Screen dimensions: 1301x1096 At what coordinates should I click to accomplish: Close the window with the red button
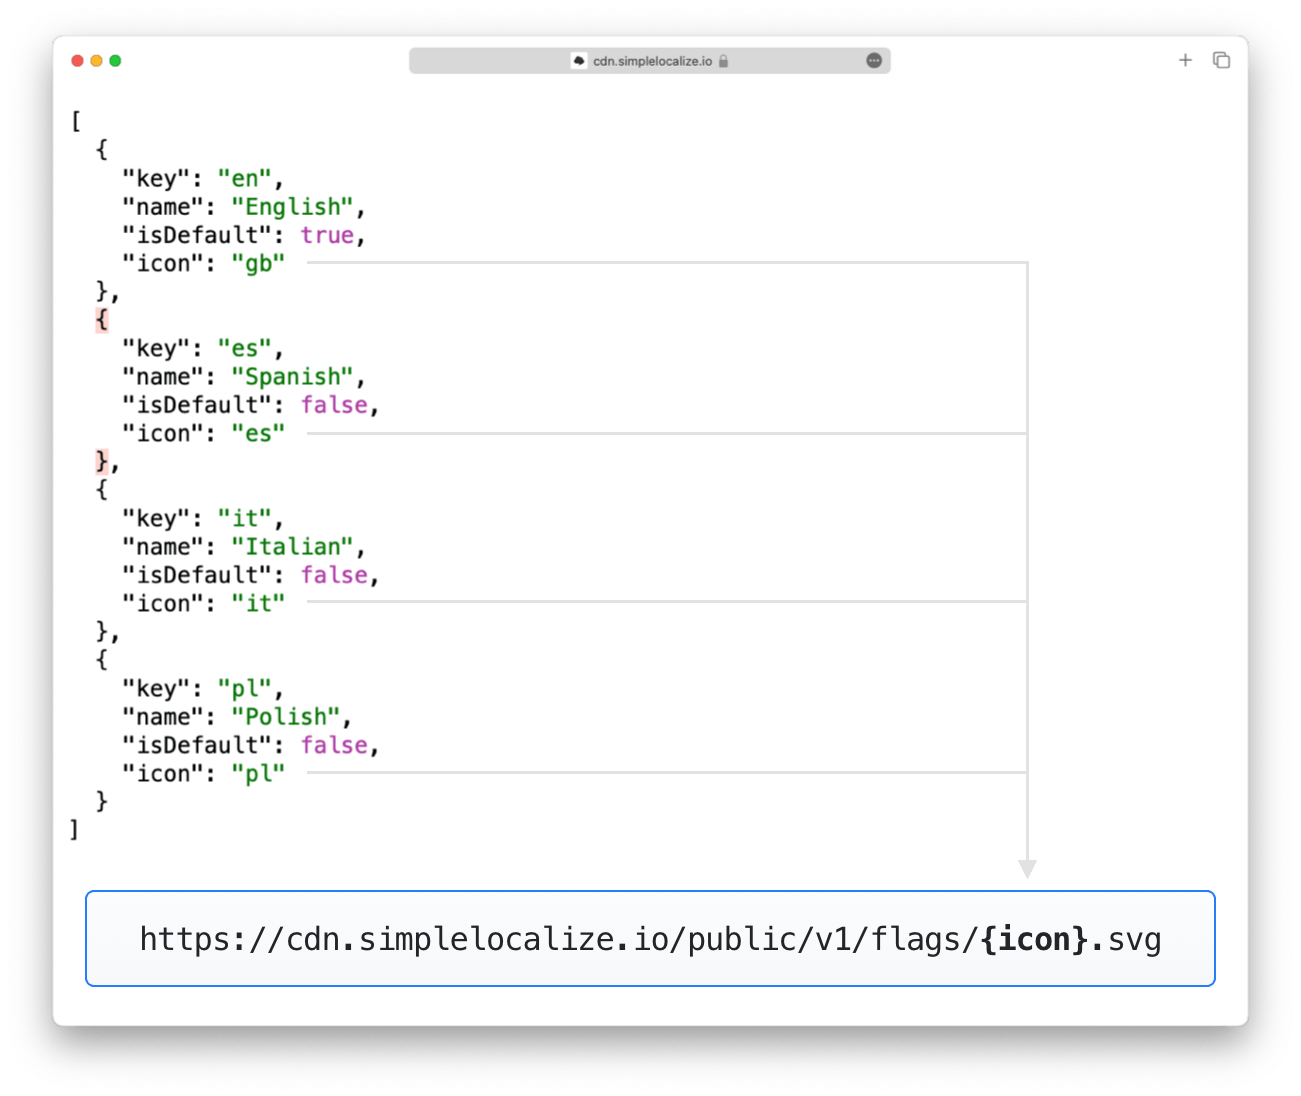(x=77, y=61)
